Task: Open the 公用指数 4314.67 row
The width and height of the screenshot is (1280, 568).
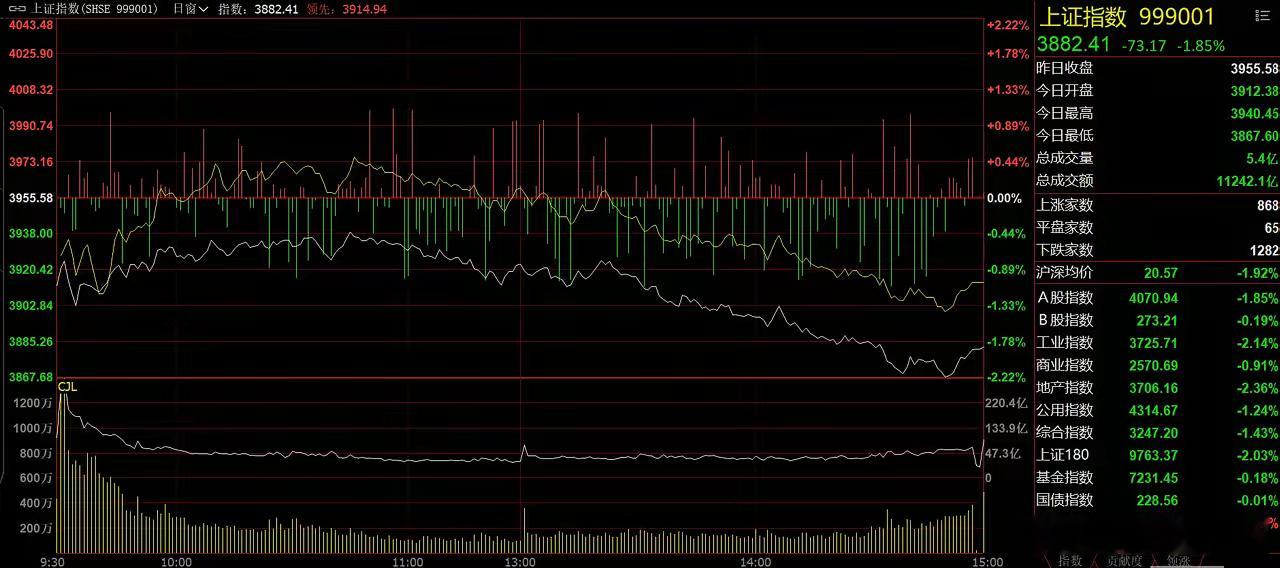Action: [1157, 410]
